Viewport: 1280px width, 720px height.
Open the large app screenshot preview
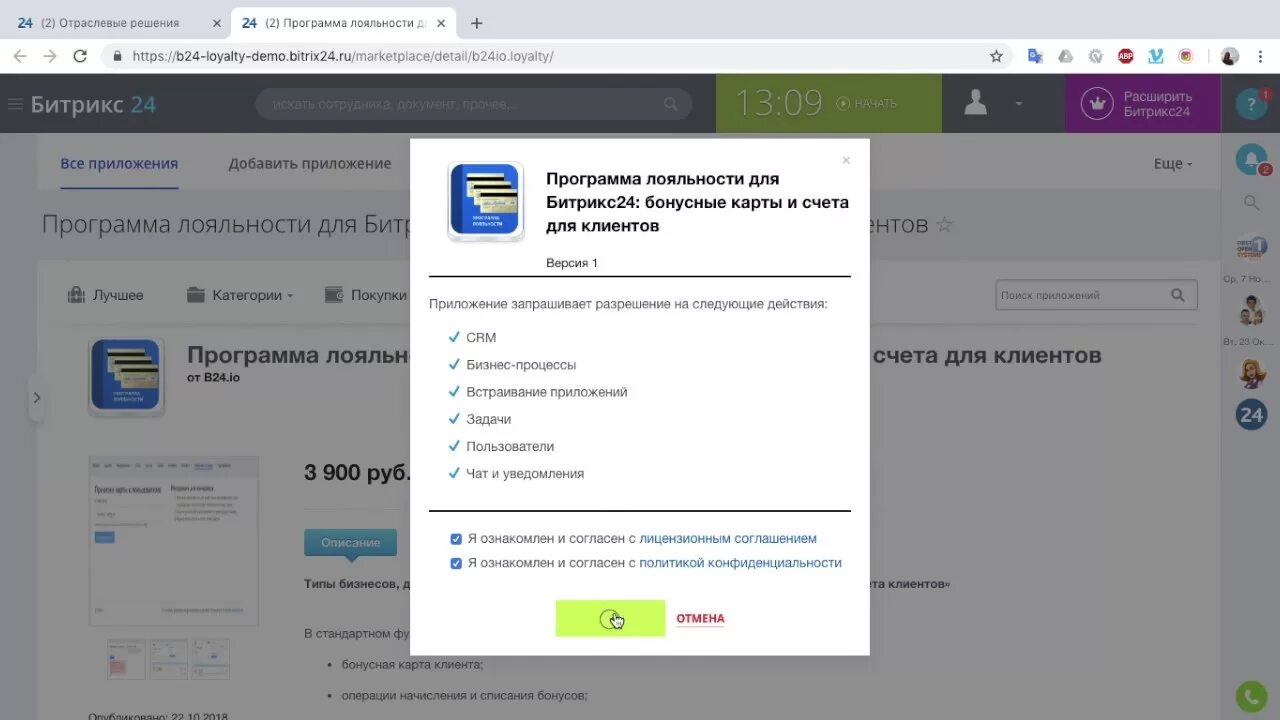tap(173, 540)
